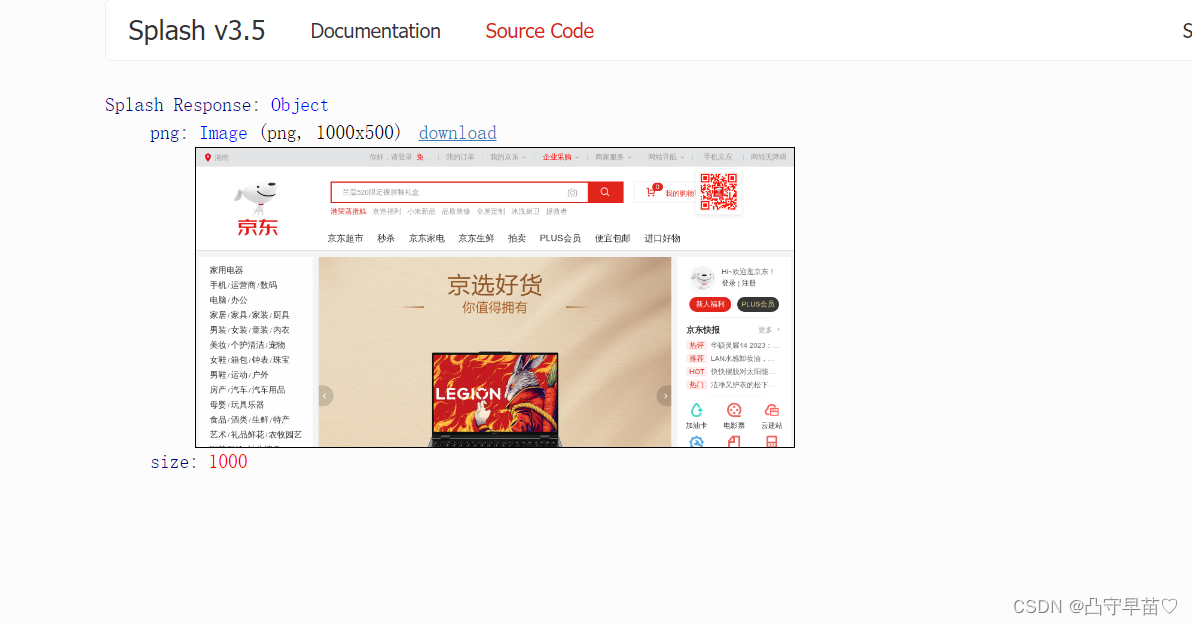Click 更多 next to 京东快报
Image resolution: width=1192 pixels, height=625 pixels.
pyautogui.click(x=769, y=330)
